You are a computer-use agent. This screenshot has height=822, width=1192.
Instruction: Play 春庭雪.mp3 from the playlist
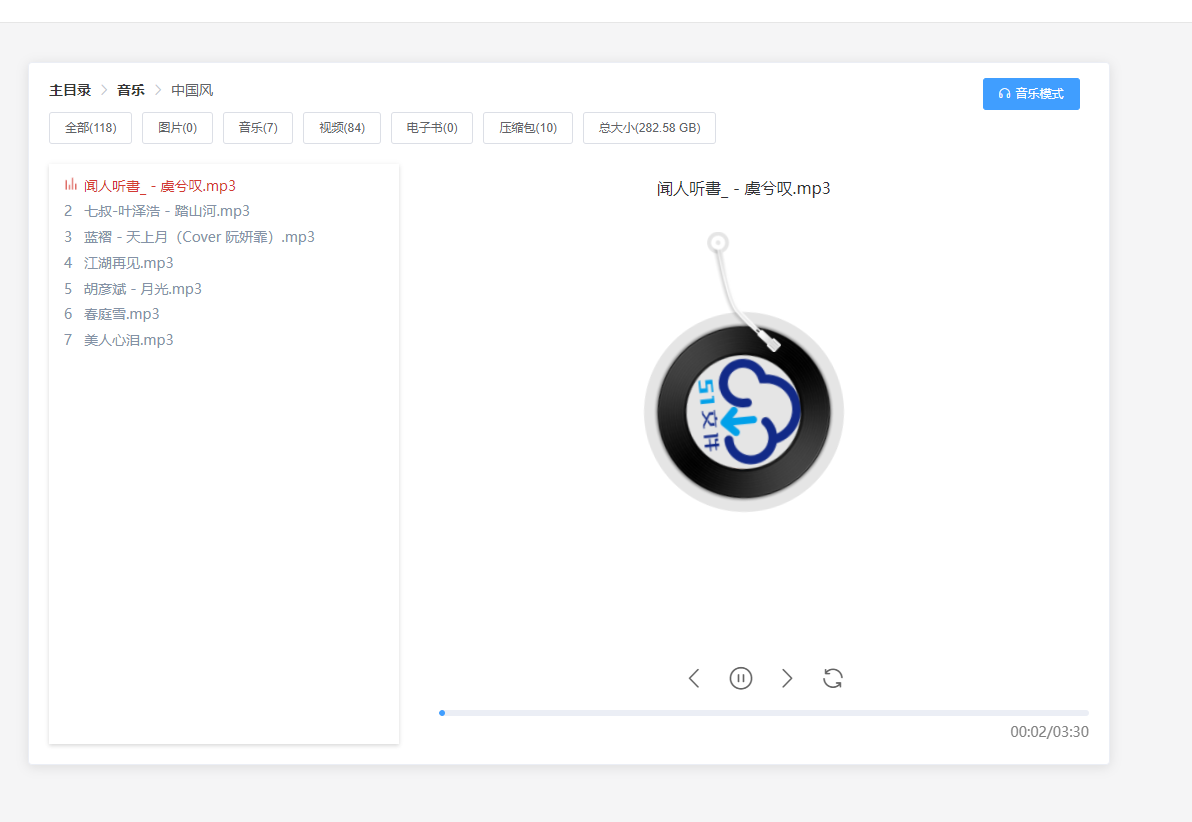[122, 314]
